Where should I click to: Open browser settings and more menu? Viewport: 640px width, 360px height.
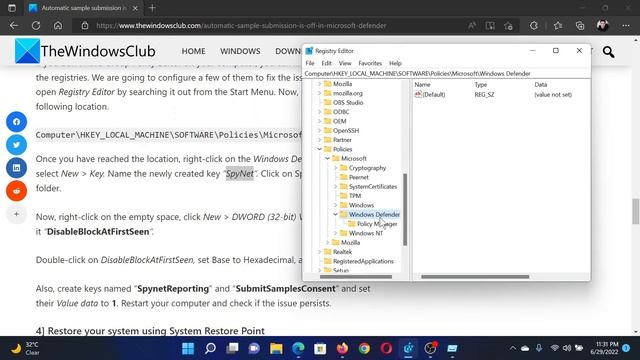[x=626, y=25]
